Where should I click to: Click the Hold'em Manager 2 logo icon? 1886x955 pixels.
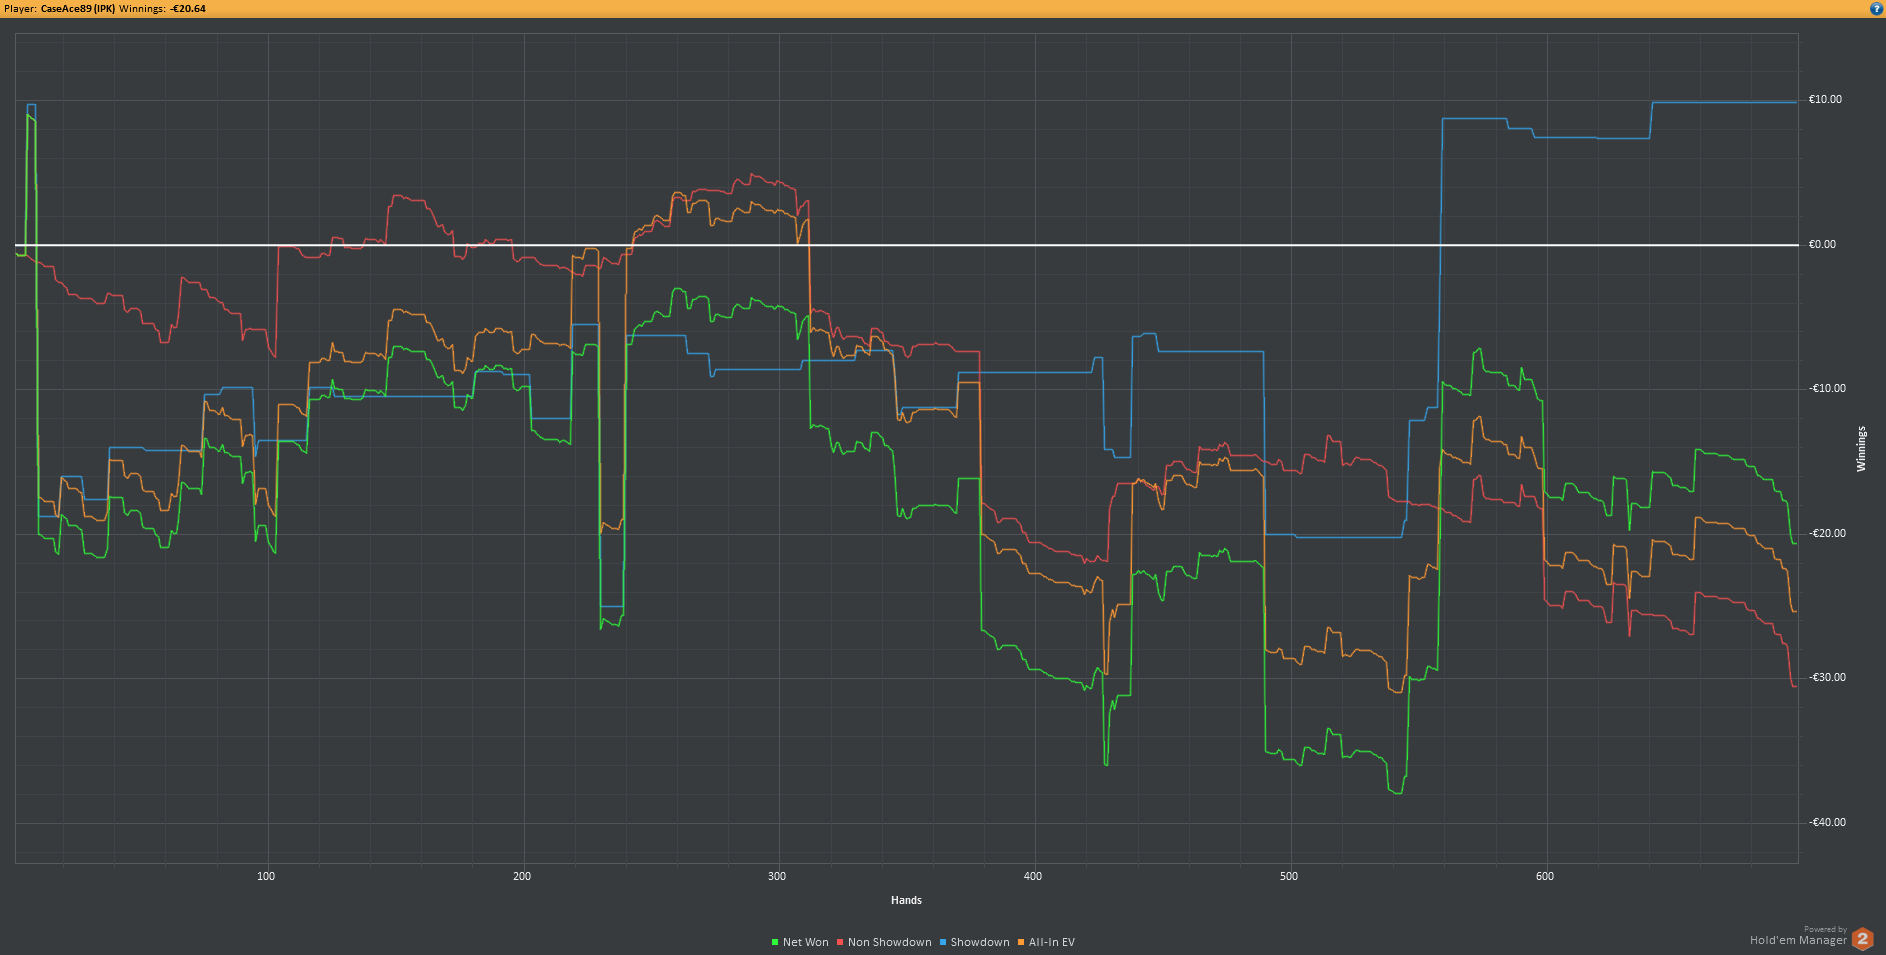[x=1862, y=939]
